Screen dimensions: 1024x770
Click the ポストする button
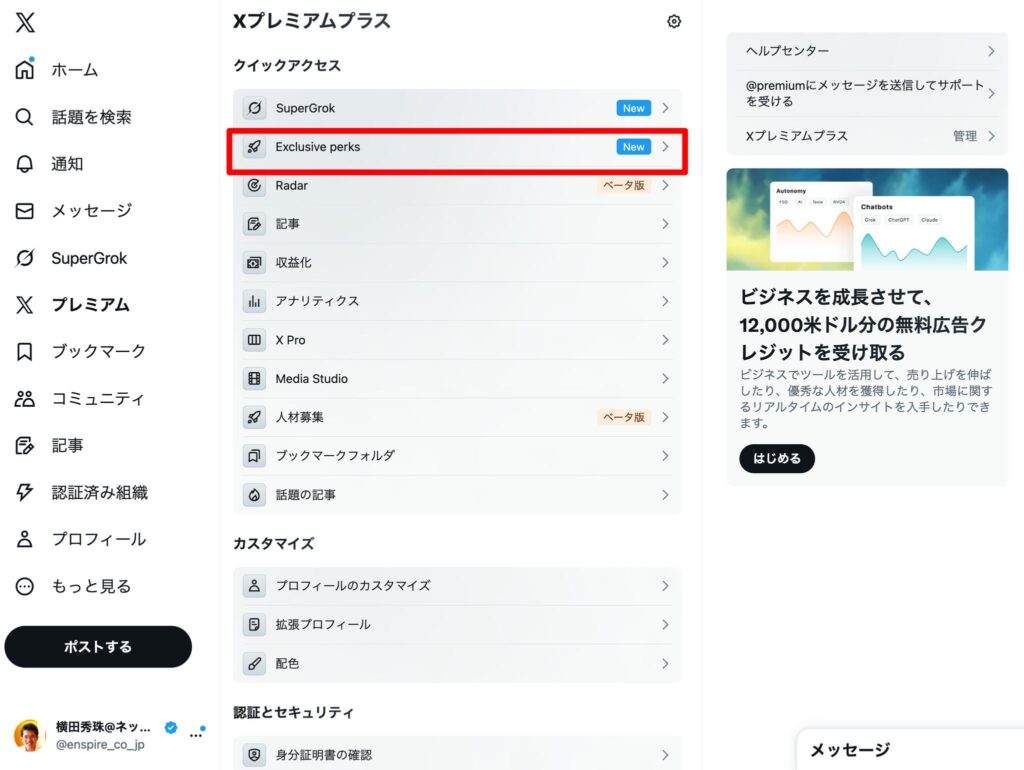(x=98, y=647)
